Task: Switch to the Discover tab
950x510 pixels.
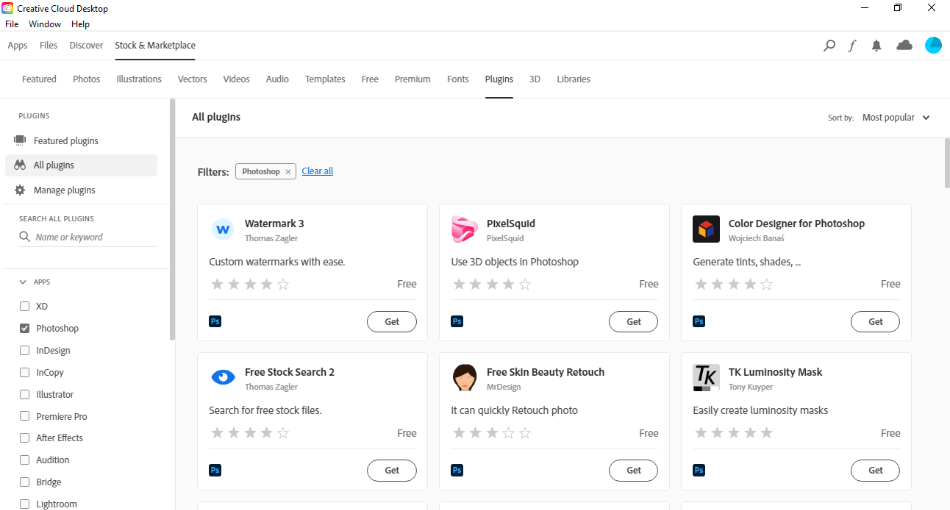Action: point(86,45)
